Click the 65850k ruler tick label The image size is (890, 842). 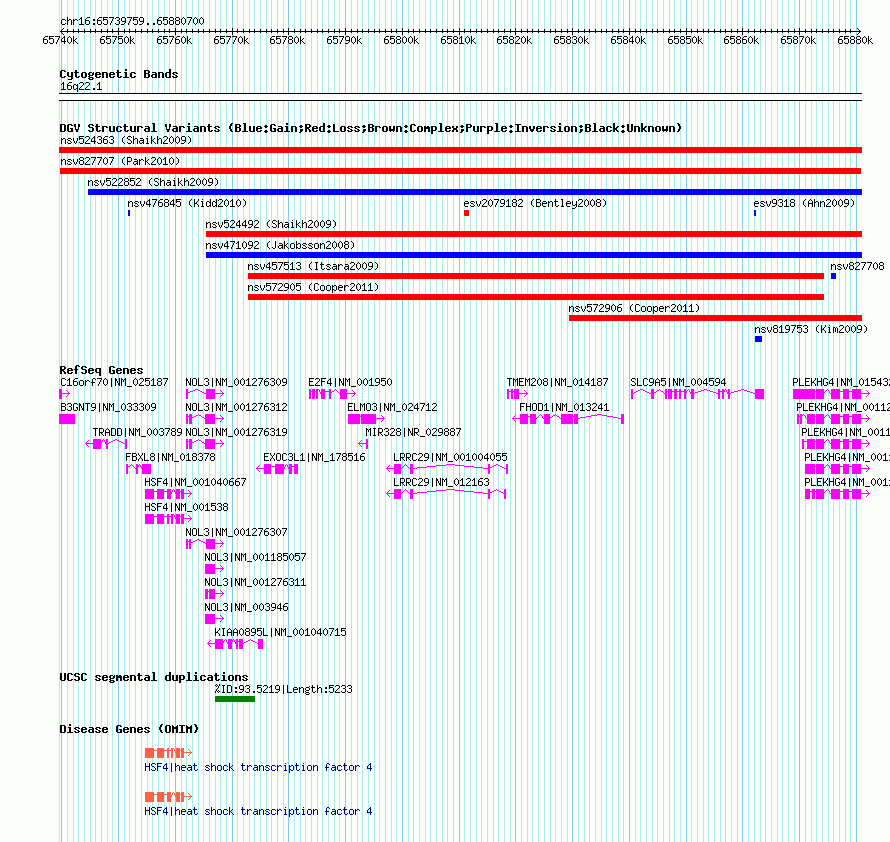click(x=685, y=40)
